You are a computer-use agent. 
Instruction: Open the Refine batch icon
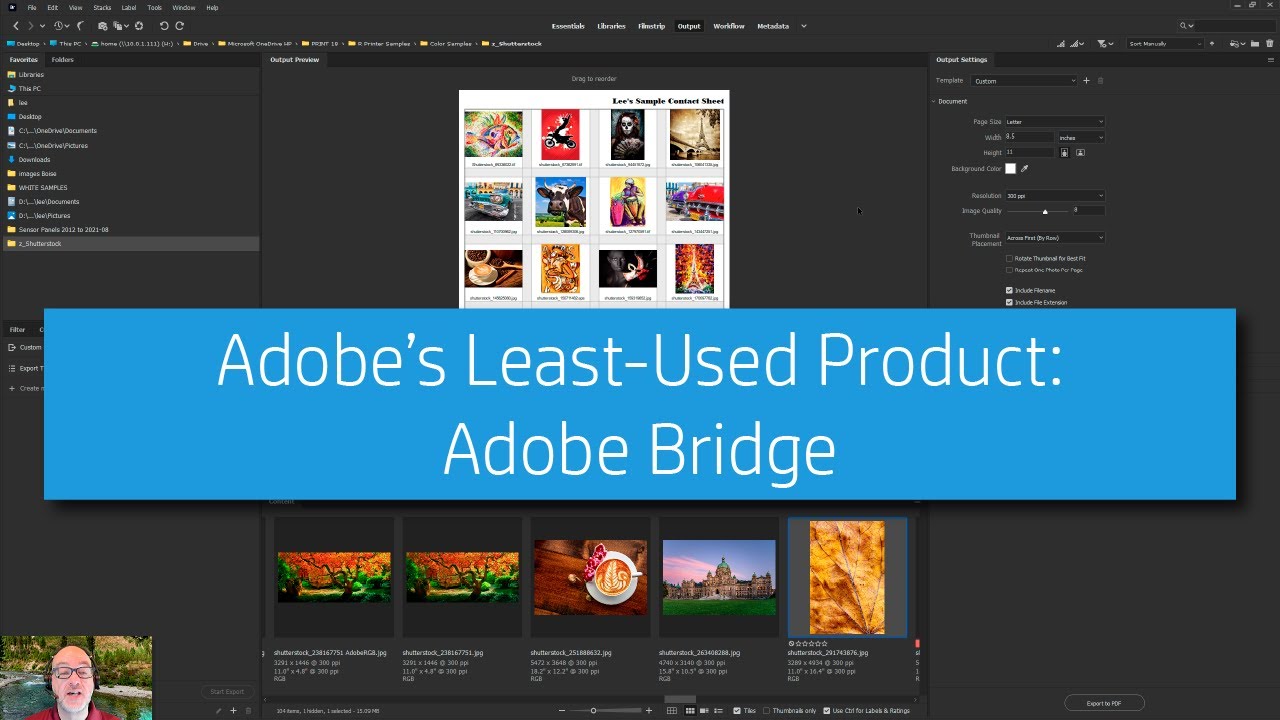coord(117,26)
